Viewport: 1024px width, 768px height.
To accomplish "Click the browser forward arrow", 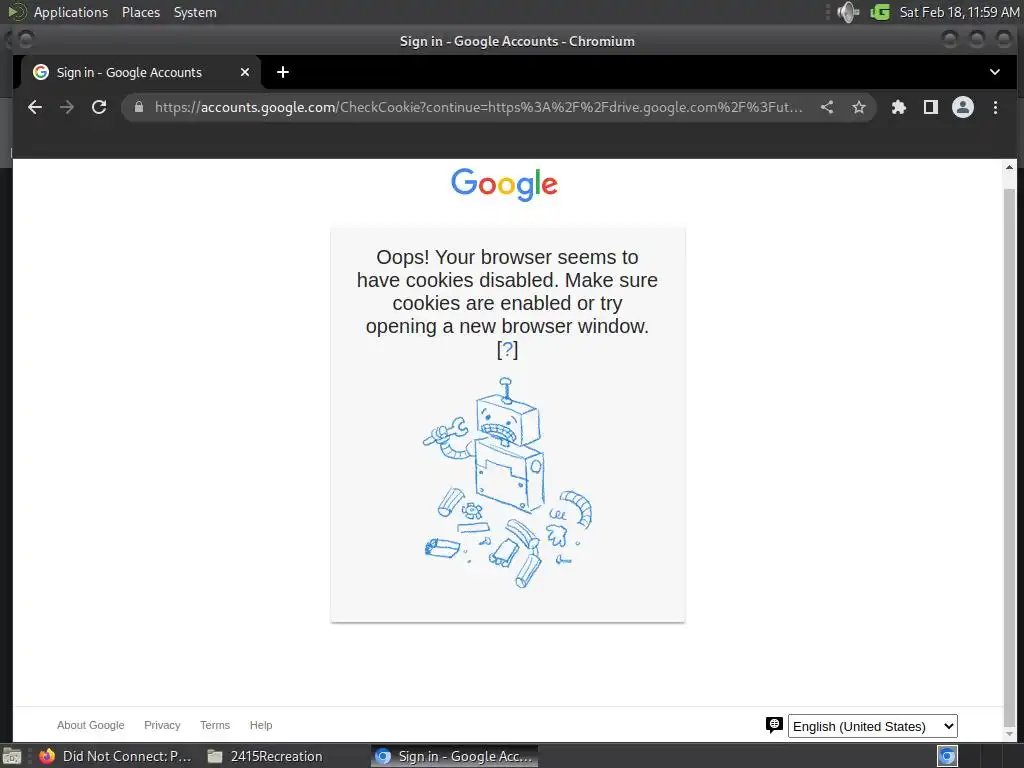I will coord(67,107).
